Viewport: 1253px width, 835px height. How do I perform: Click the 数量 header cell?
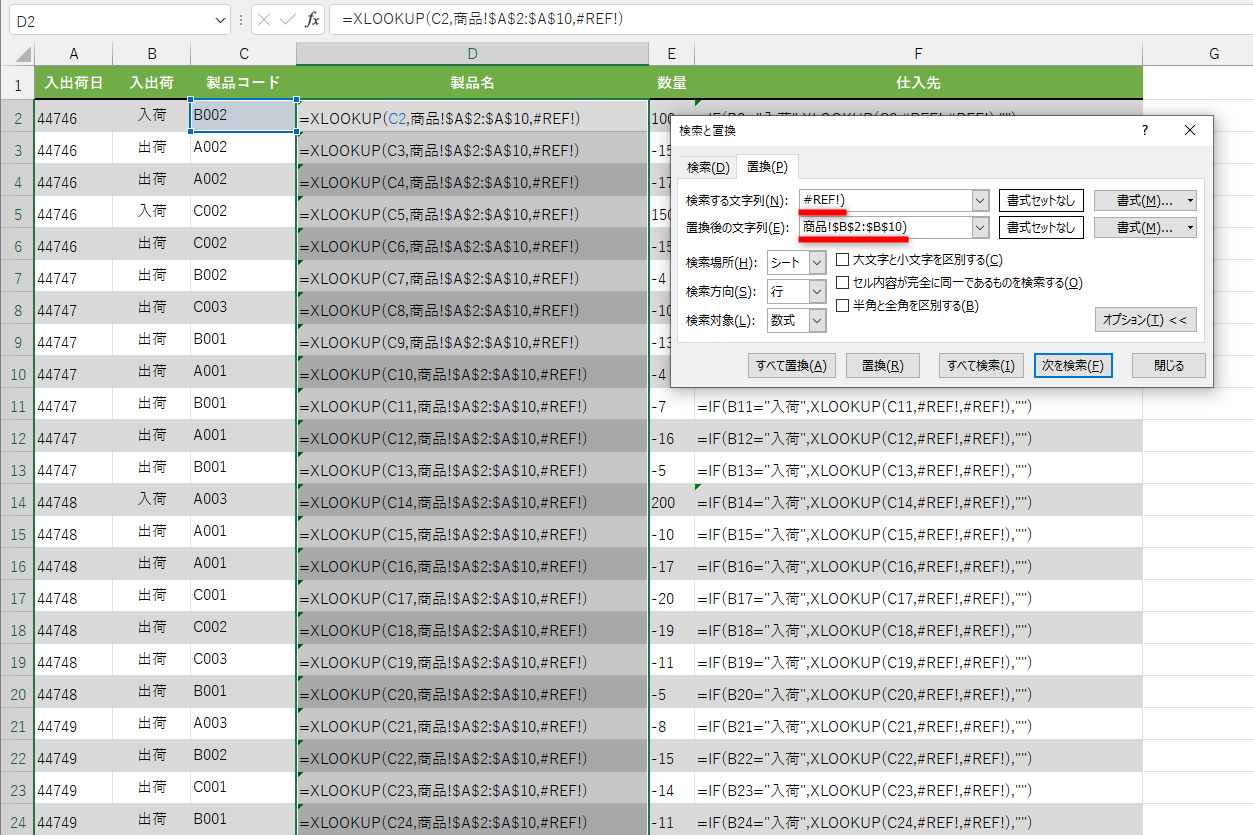click(x=671, y=83)
